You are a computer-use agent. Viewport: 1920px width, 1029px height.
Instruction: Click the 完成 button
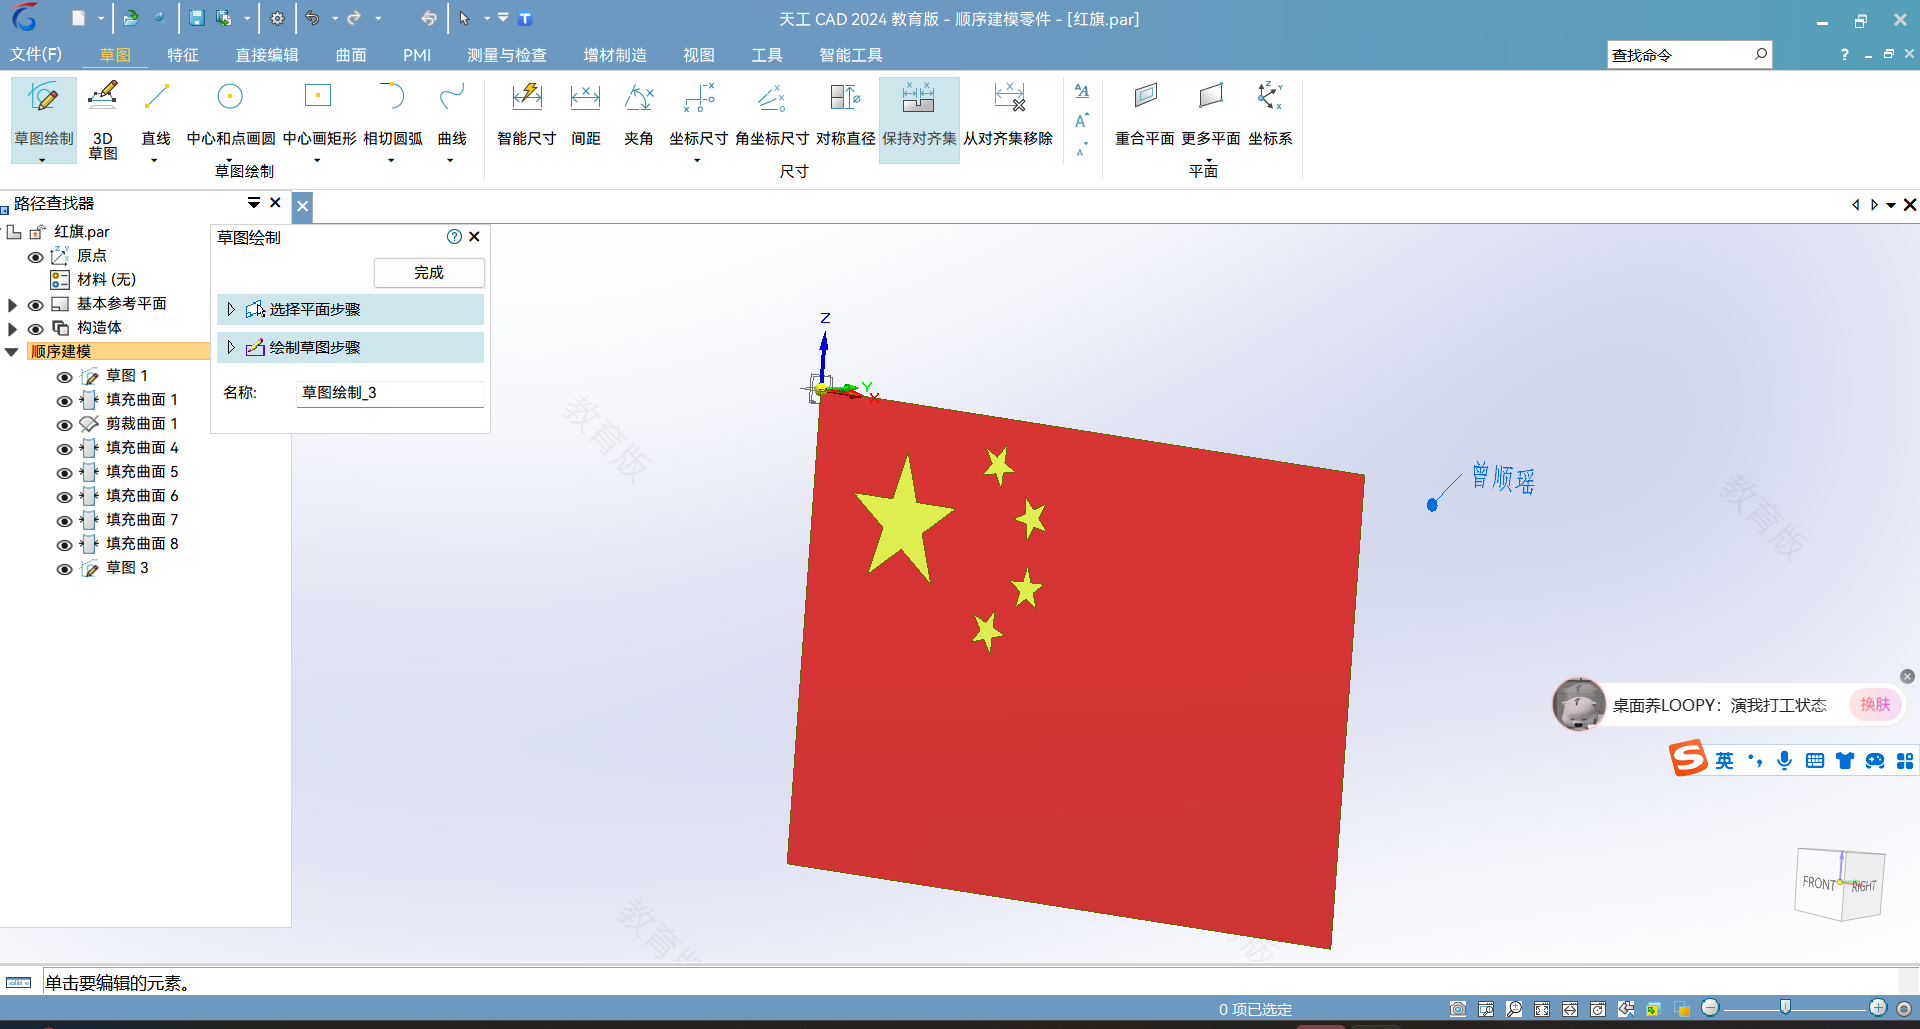click(x=429, y=272)
